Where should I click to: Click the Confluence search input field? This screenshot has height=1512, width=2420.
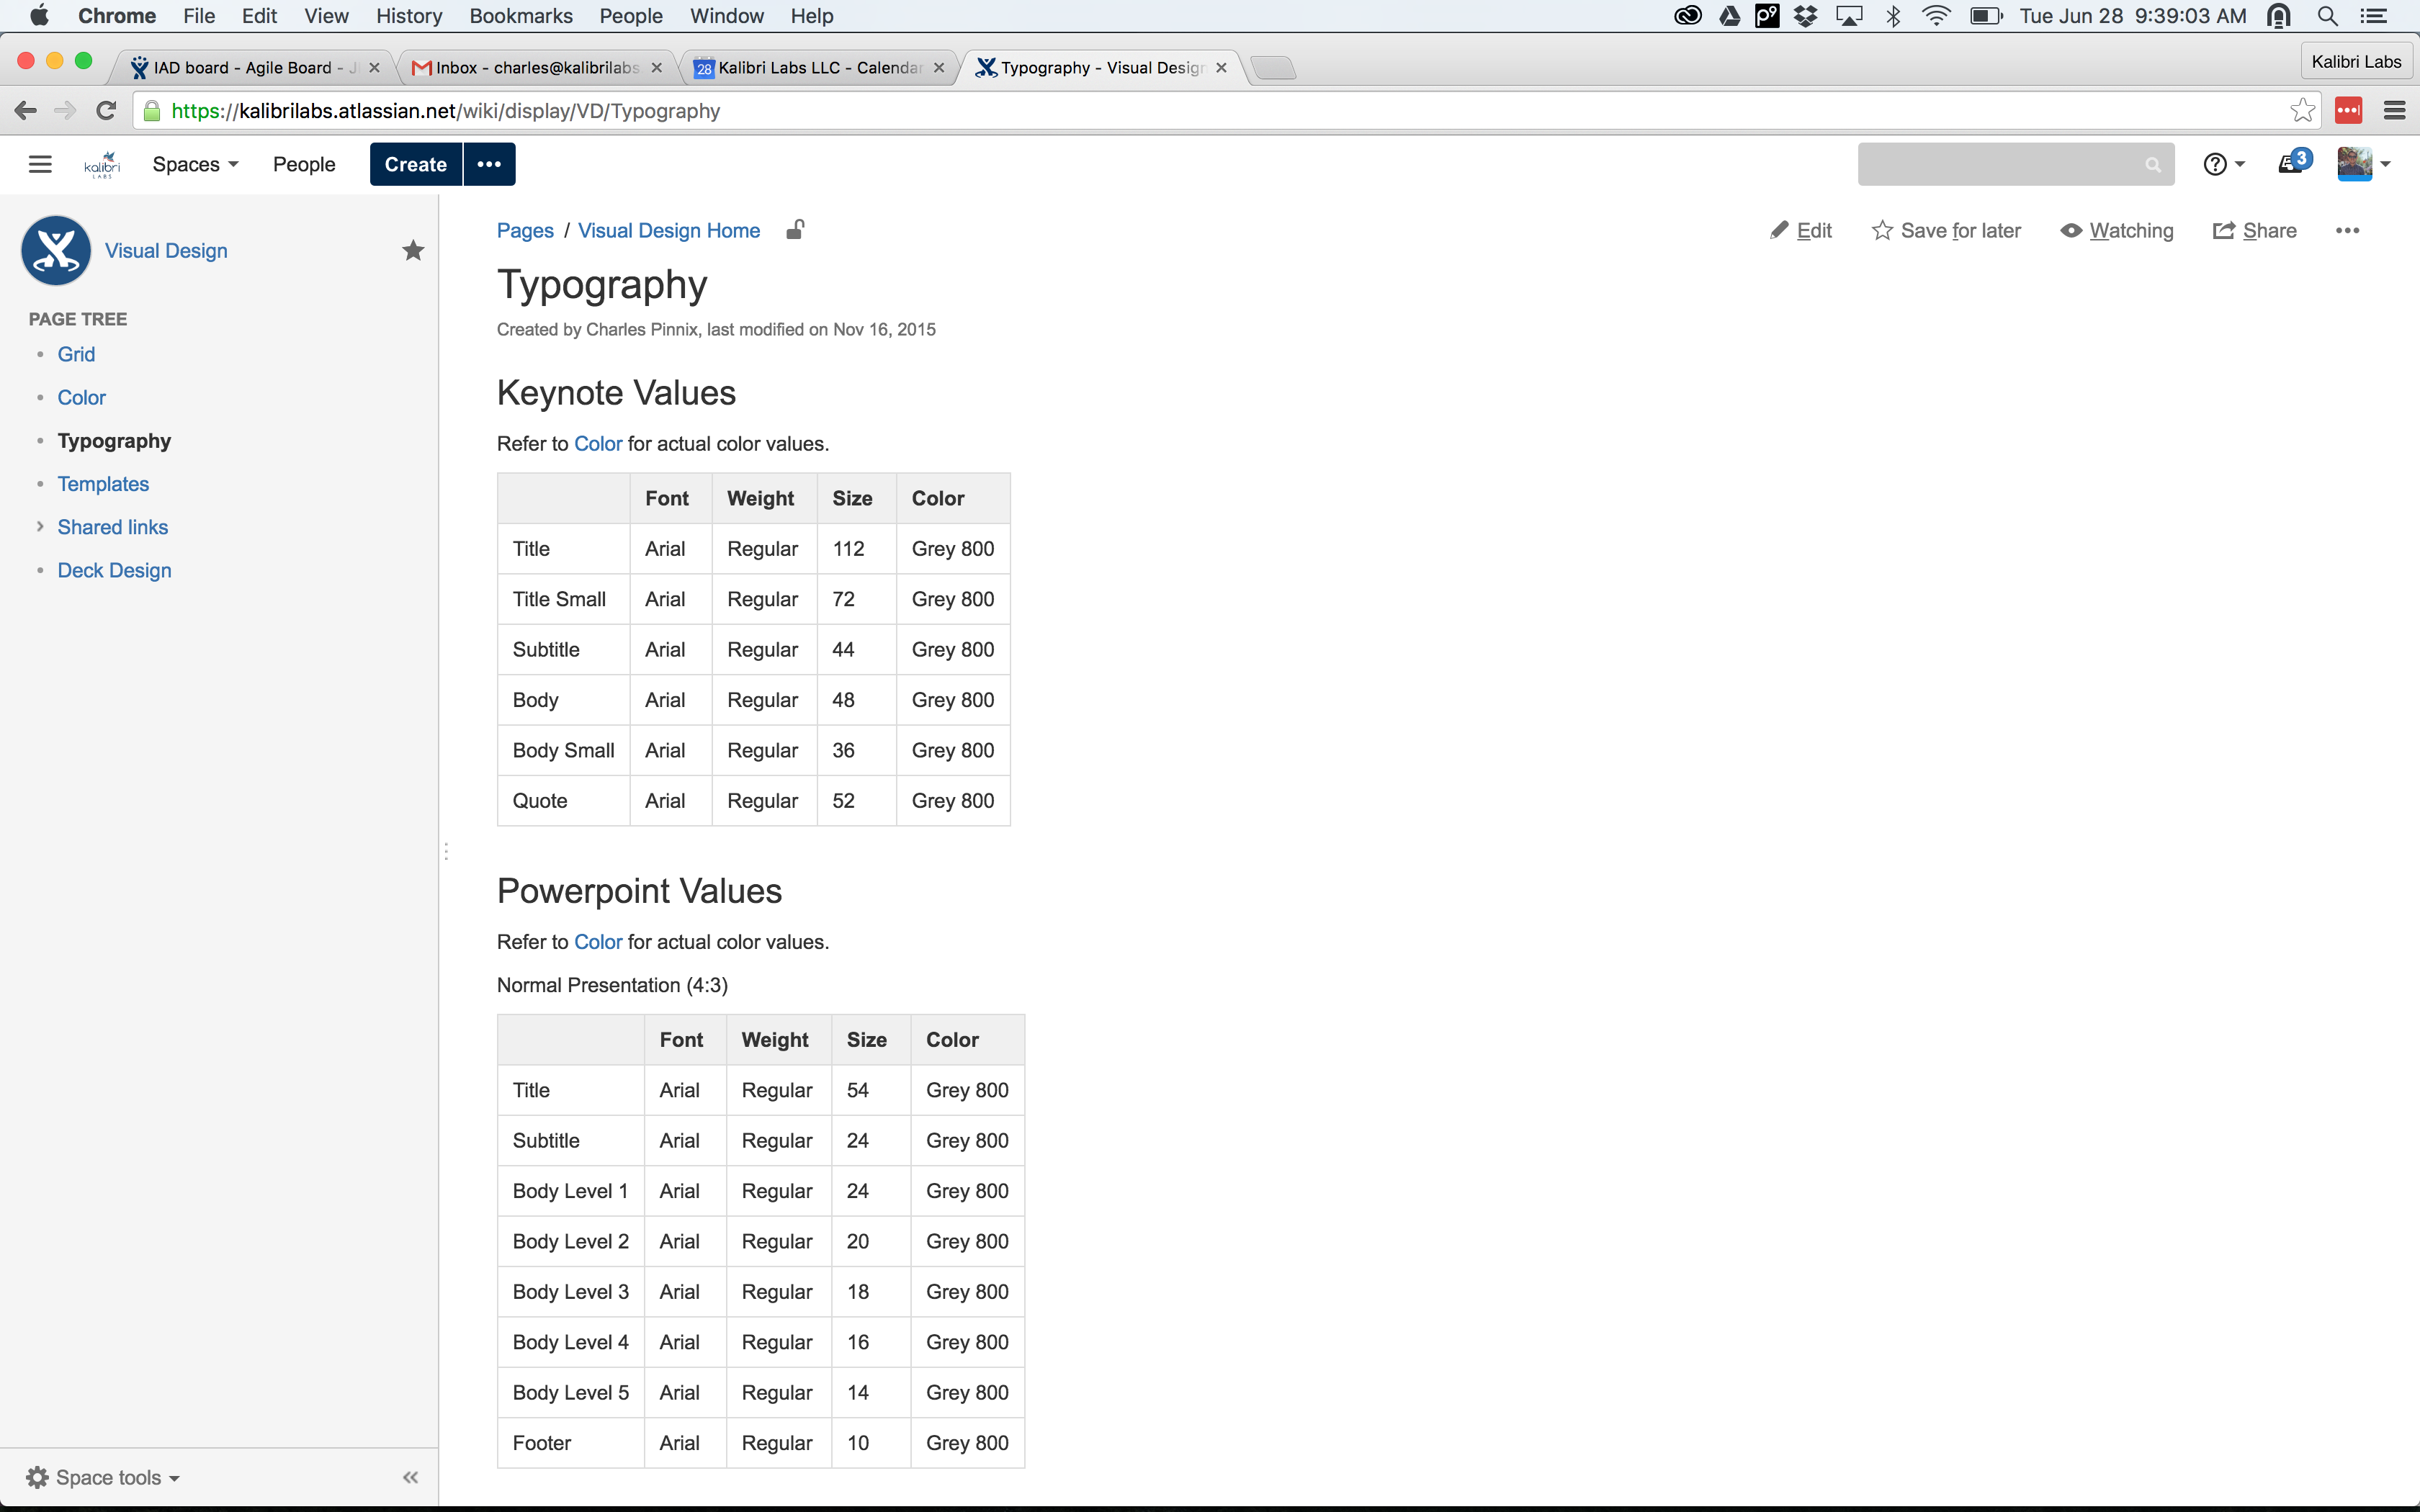[2000, 164]
